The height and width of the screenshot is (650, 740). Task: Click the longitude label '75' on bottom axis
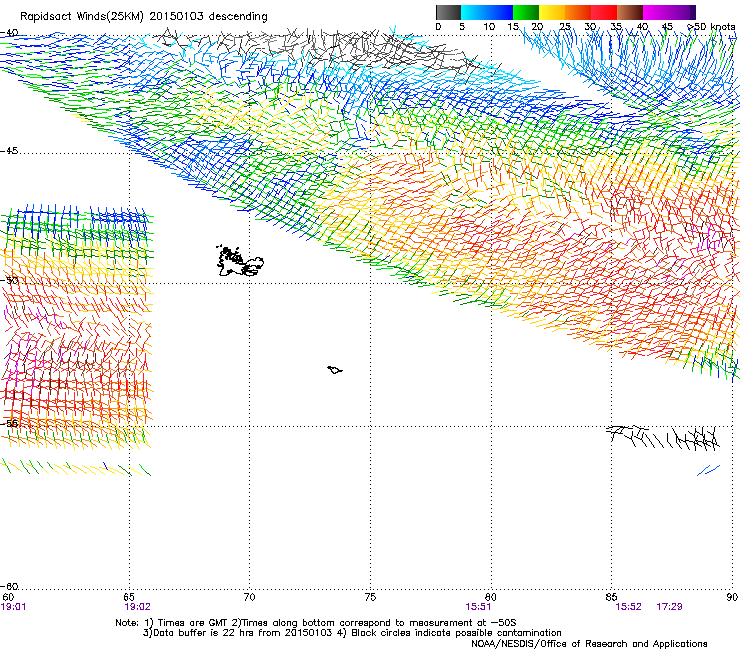tap(370, 597)
